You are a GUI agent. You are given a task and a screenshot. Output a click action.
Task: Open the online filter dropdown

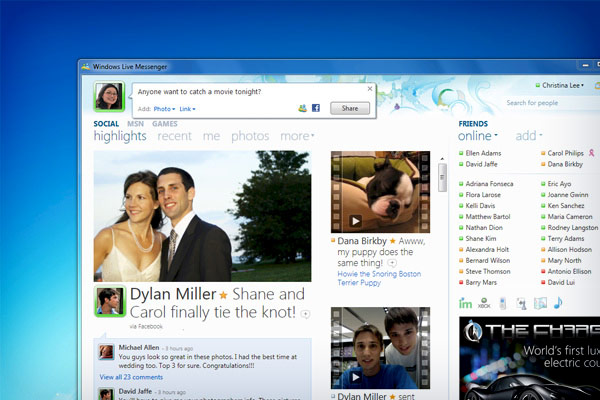(x=478, y=136)
